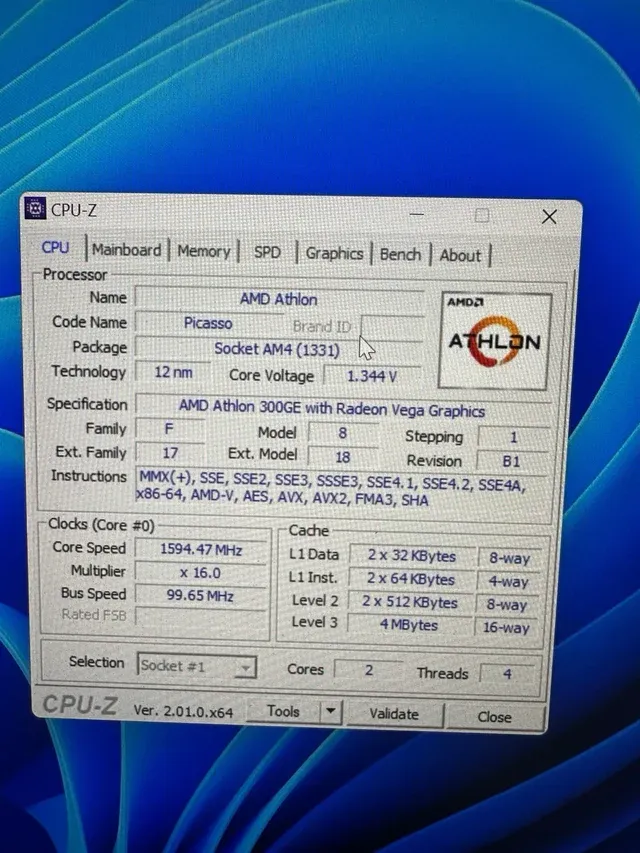Click the L1 Inst. '4-way' associativity

[x=508, y=582]
